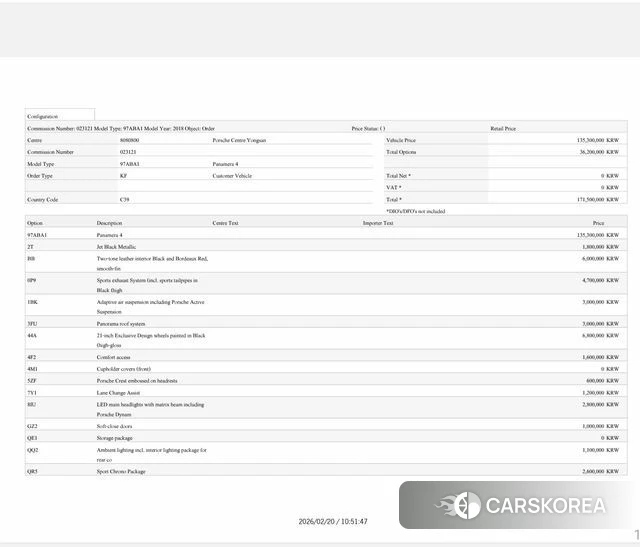Select 'Porsche Crest embossed on headrests'
This screenshot has height=547, width=640.
pyautogui.click(x=137, y=381)
